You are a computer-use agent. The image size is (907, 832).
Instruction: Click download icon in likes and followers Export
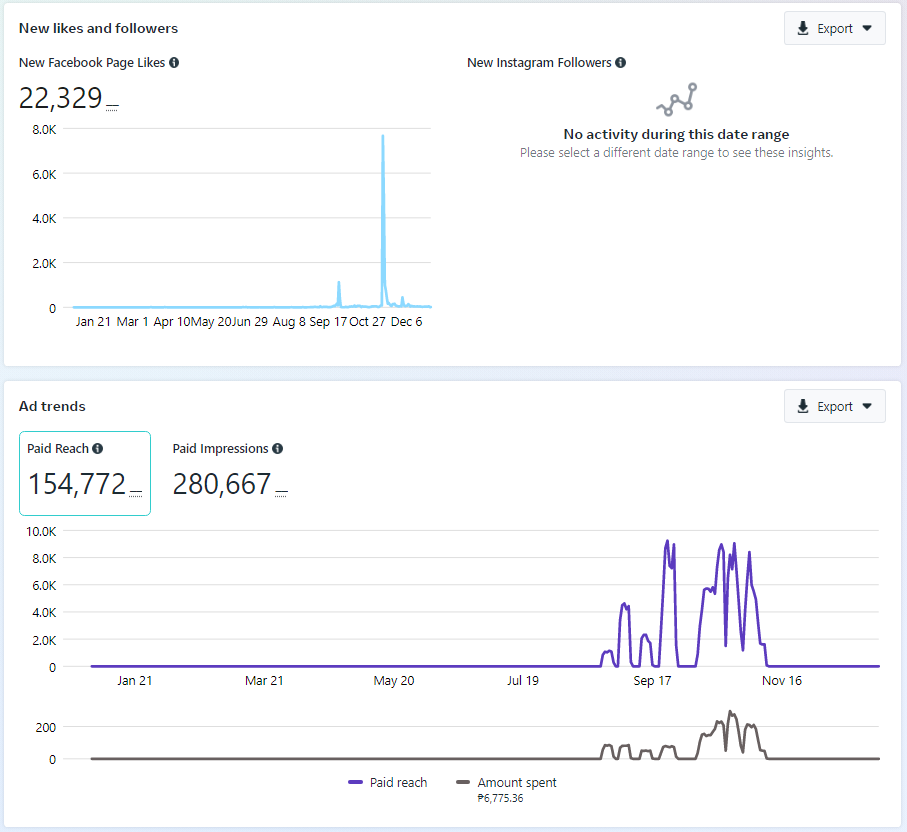tap(803, 29)
